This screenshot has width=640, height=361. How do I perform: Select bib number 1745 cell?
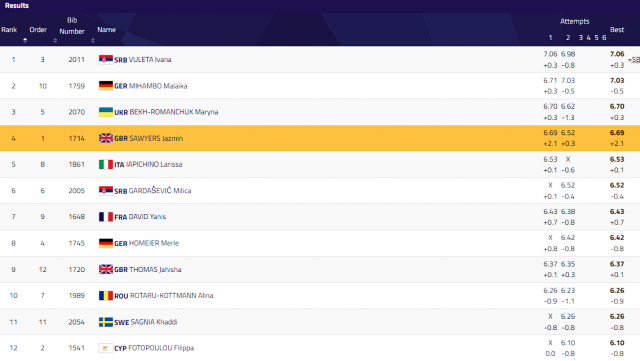(x=76, y=243)
